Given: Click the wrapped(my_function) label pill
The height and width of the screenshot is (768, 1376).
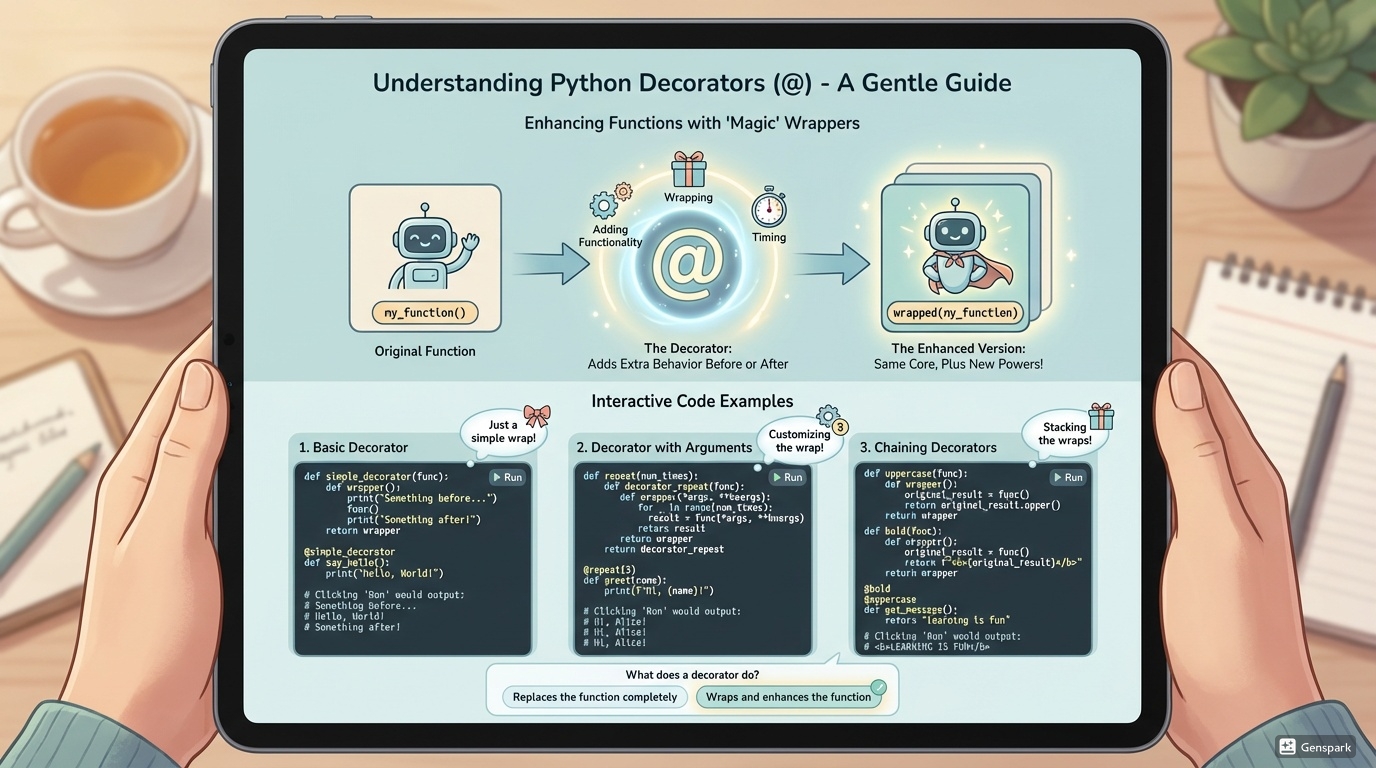Looking at the screenshot, I should click(954, 313).
